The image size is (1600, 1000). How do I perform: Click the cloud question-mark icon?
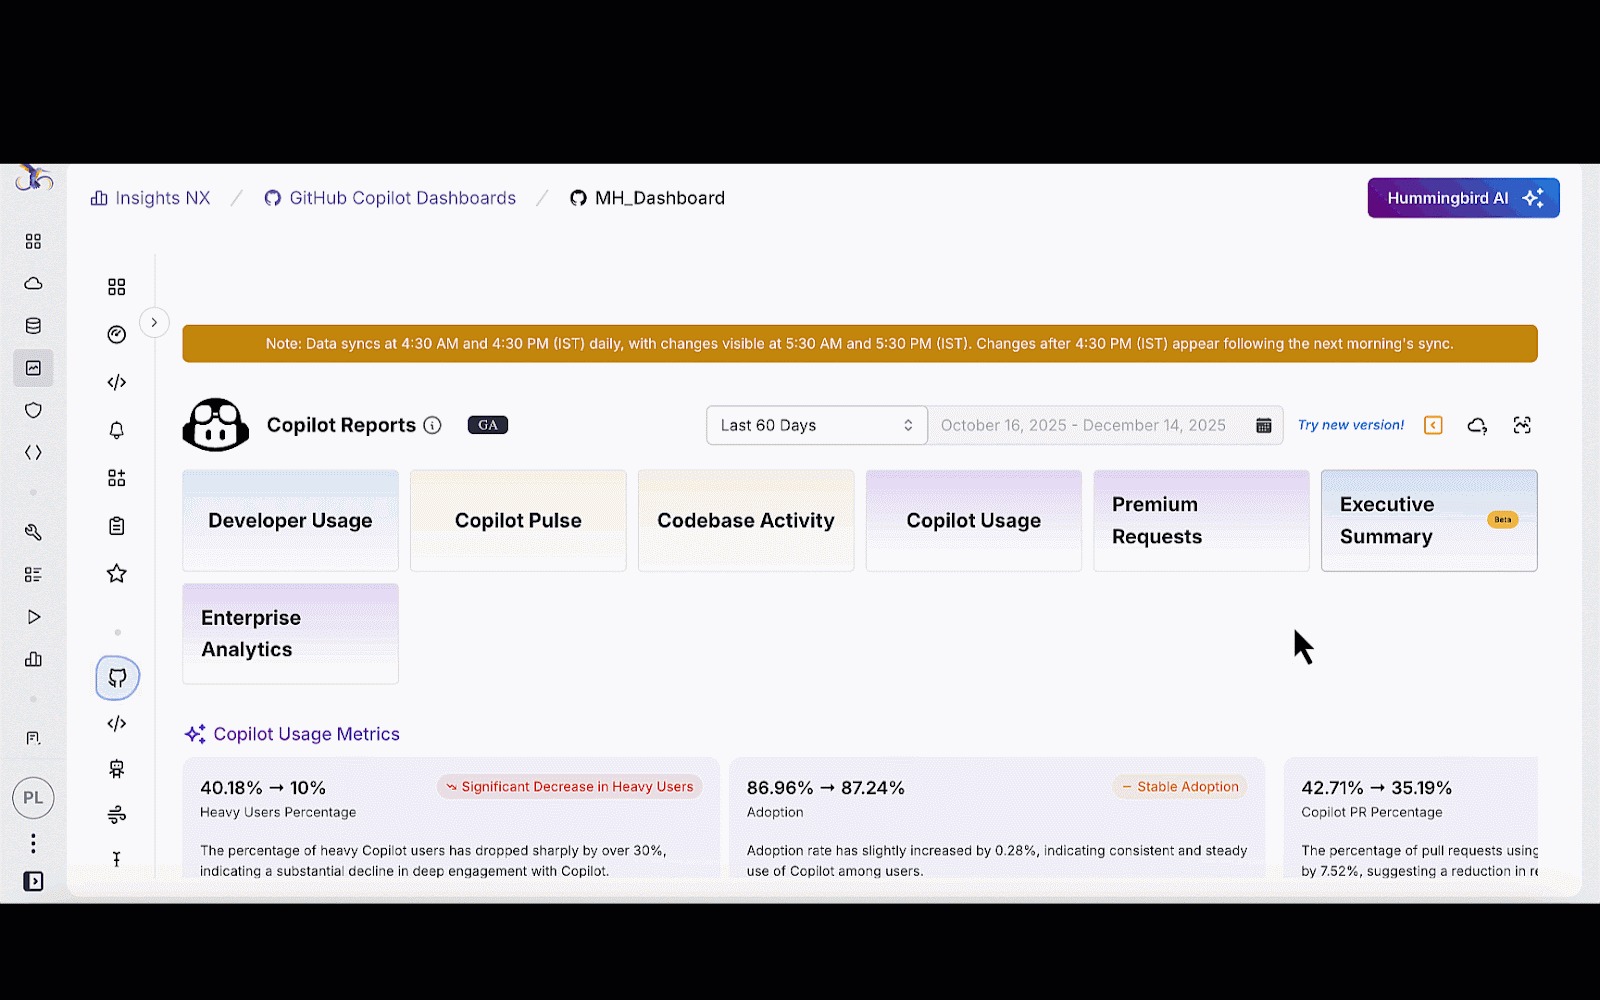[x=1477, y=426]
